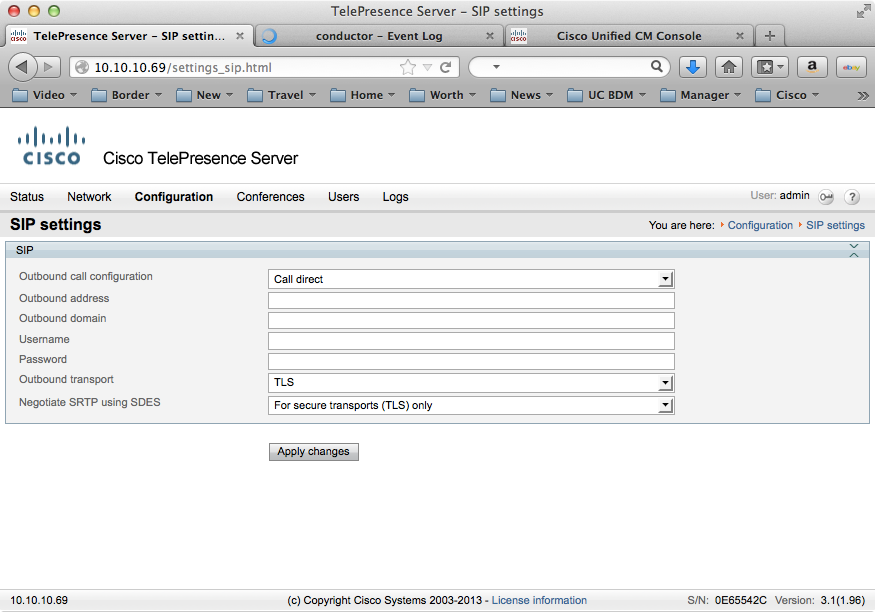The height and width of the screenshot is (612, 875).
Task: Click the search magnifier icon
Action: coord(657,66)
